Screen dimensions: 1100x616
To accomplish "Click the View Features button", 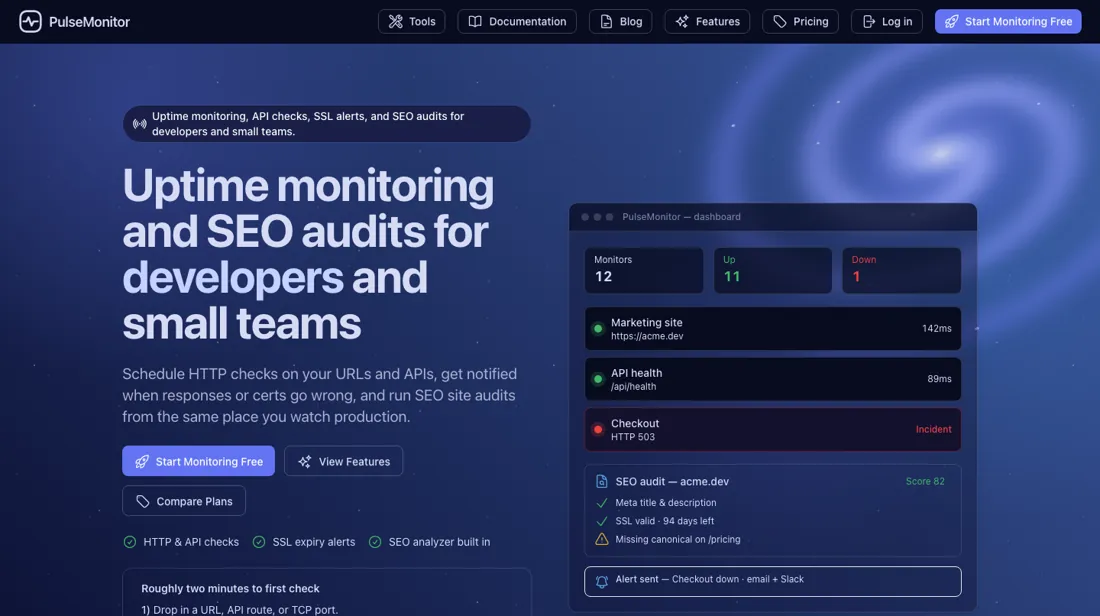I will coord(344,461).
